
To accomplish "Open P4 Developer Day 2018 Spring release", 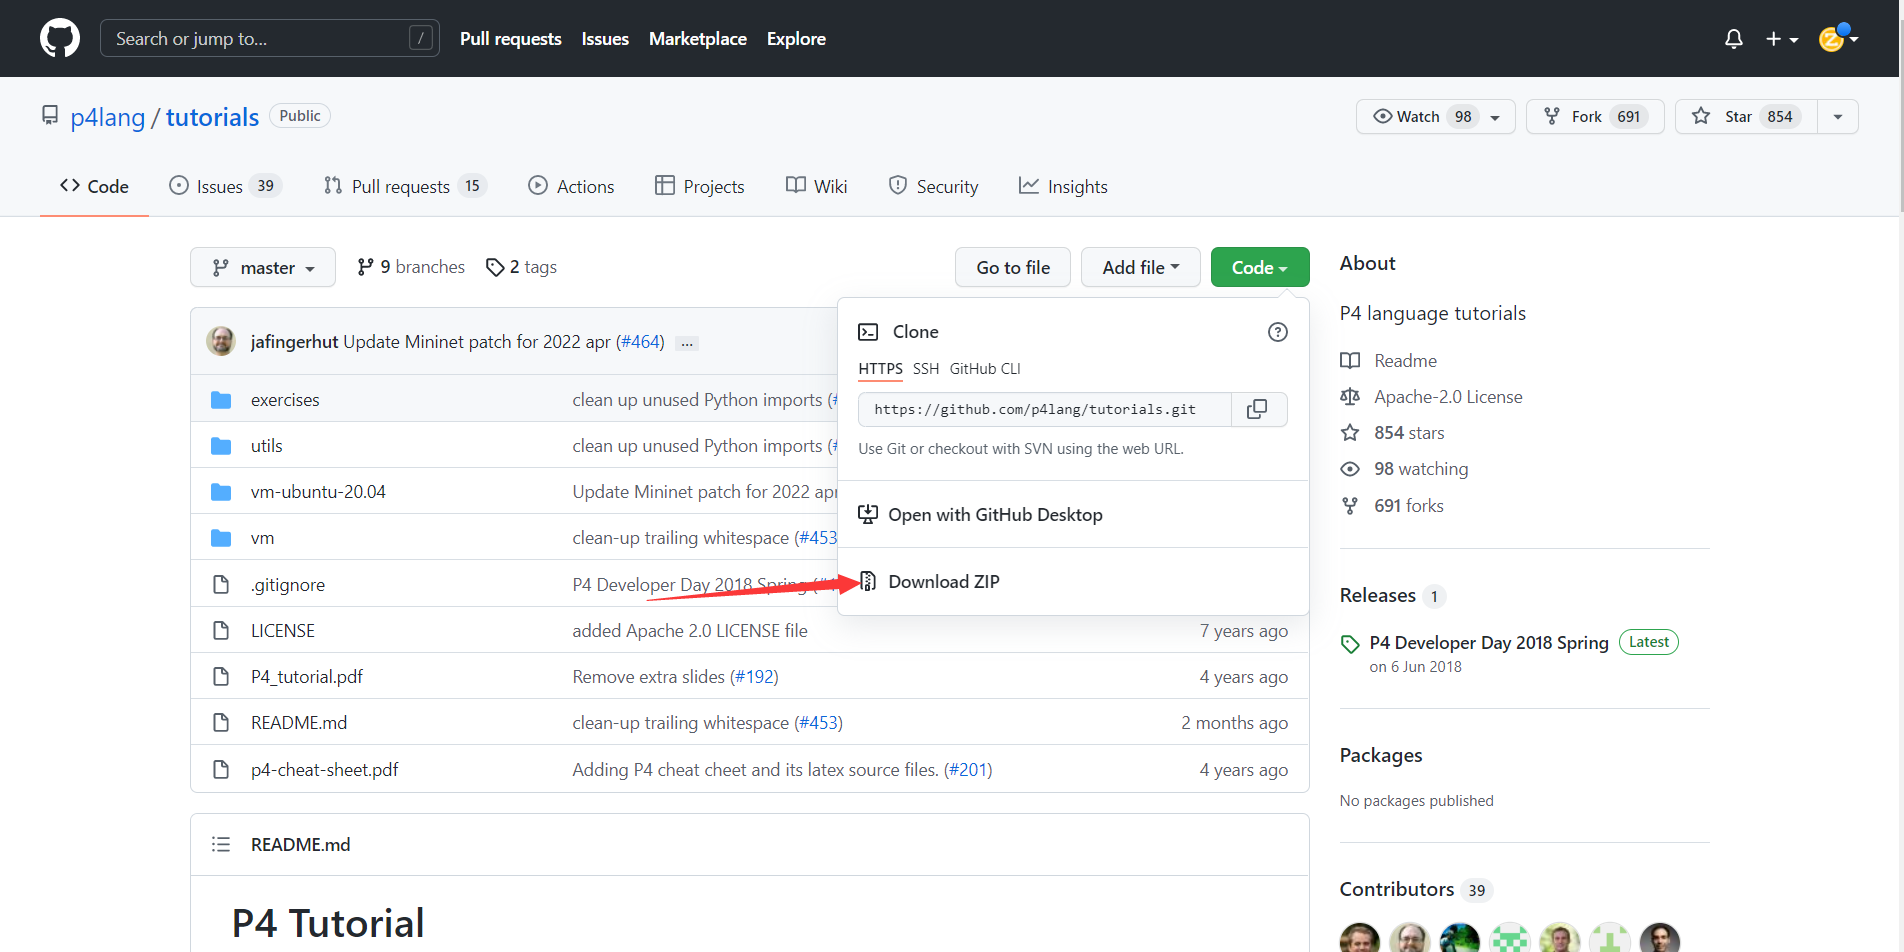I will pos(1489,643).
